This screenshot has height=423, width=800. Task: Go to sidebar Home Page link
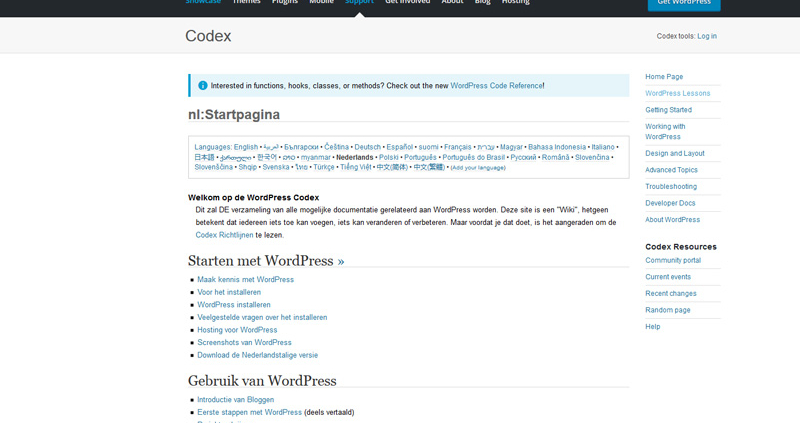(x=664, y=77)
